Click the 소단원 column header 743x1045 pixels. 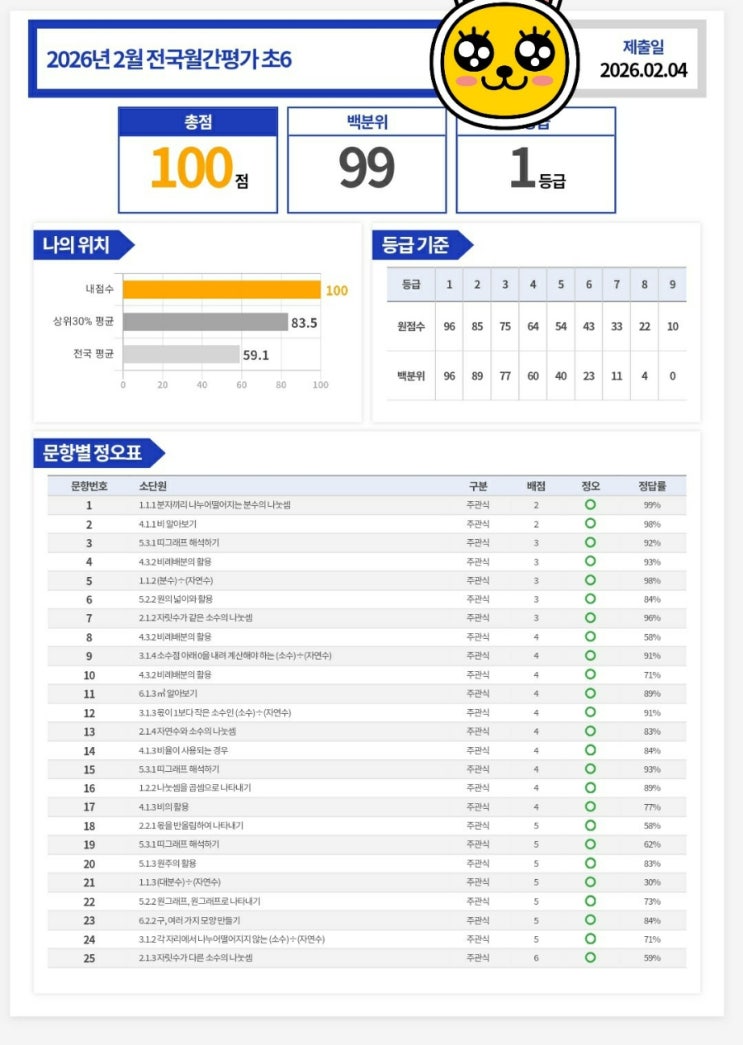tap(152, 486)
